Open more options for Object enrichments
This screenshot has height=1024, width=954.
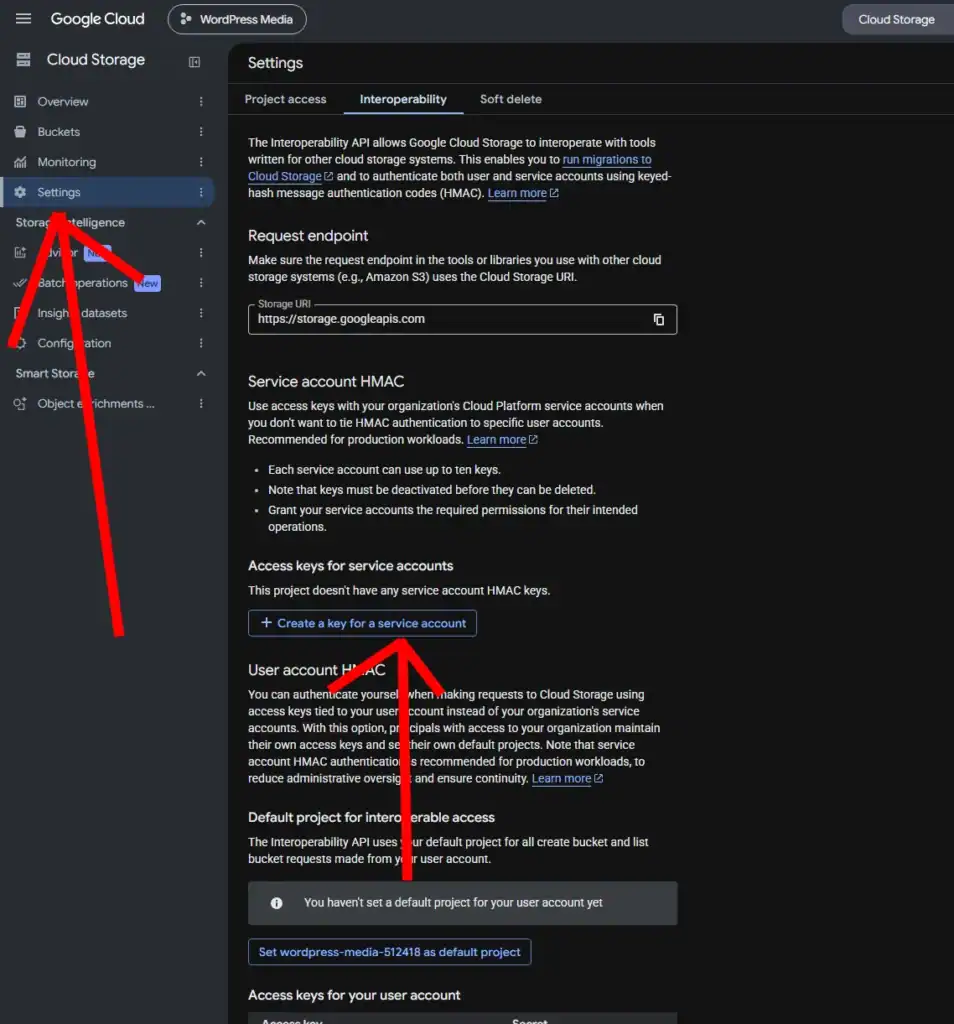(201, 404)
